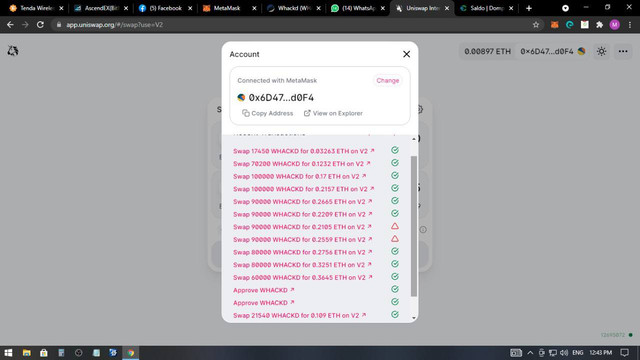Open the Windows Start menu
640x360 pixels.
tap(8, 353)
